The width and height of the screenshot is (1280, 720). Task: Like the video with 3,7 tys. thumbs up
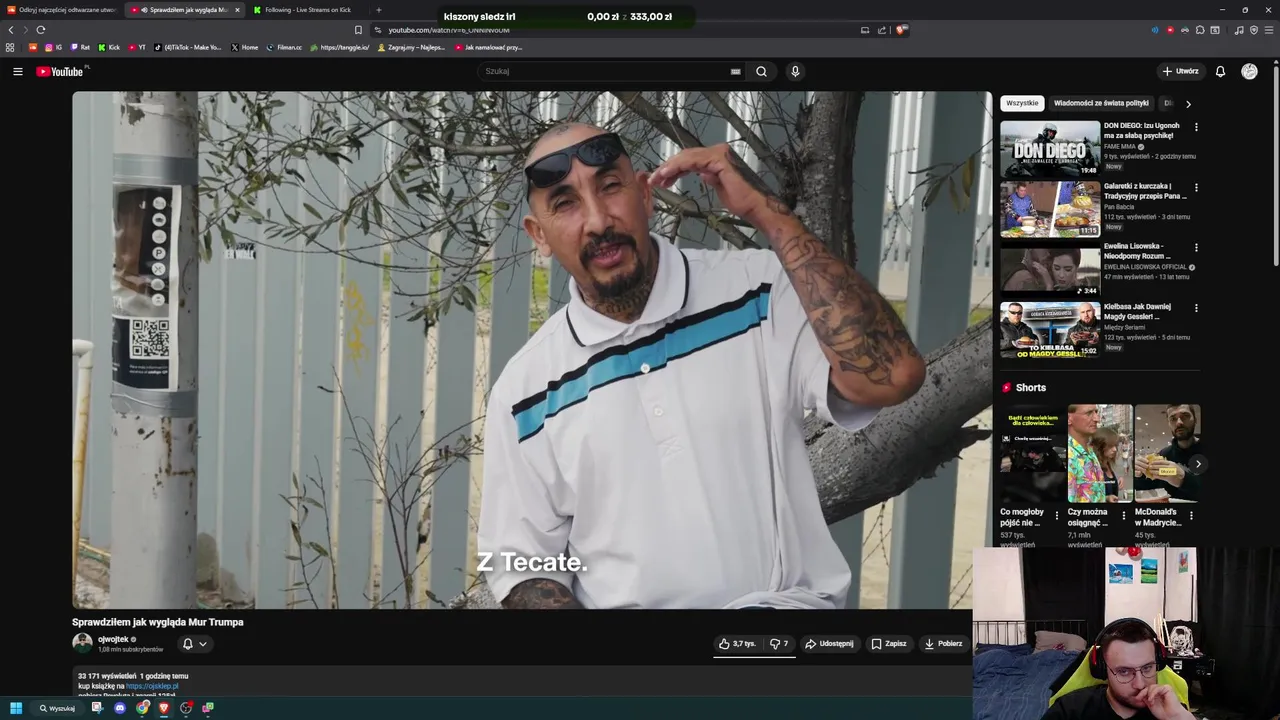point(737,644)
